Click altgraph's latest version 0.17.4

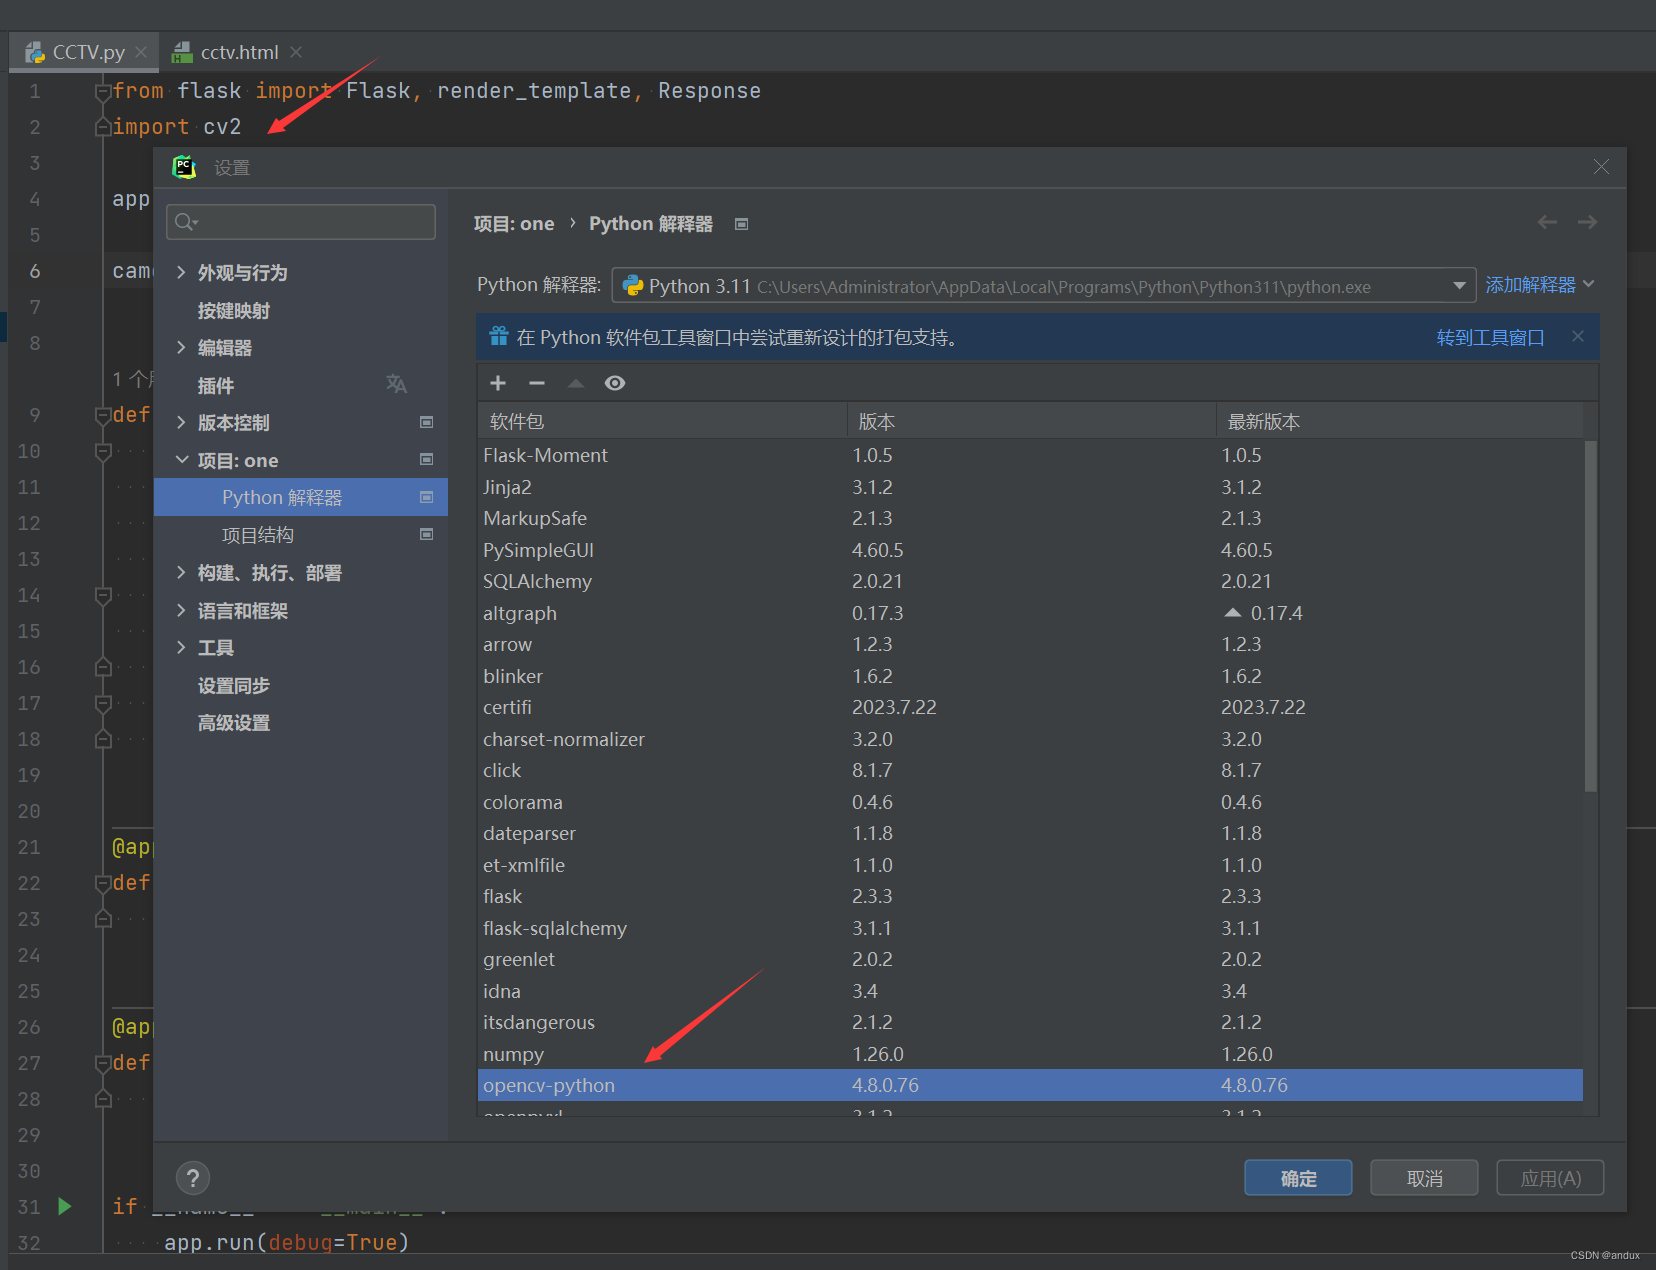click(x=1276, y=613)
